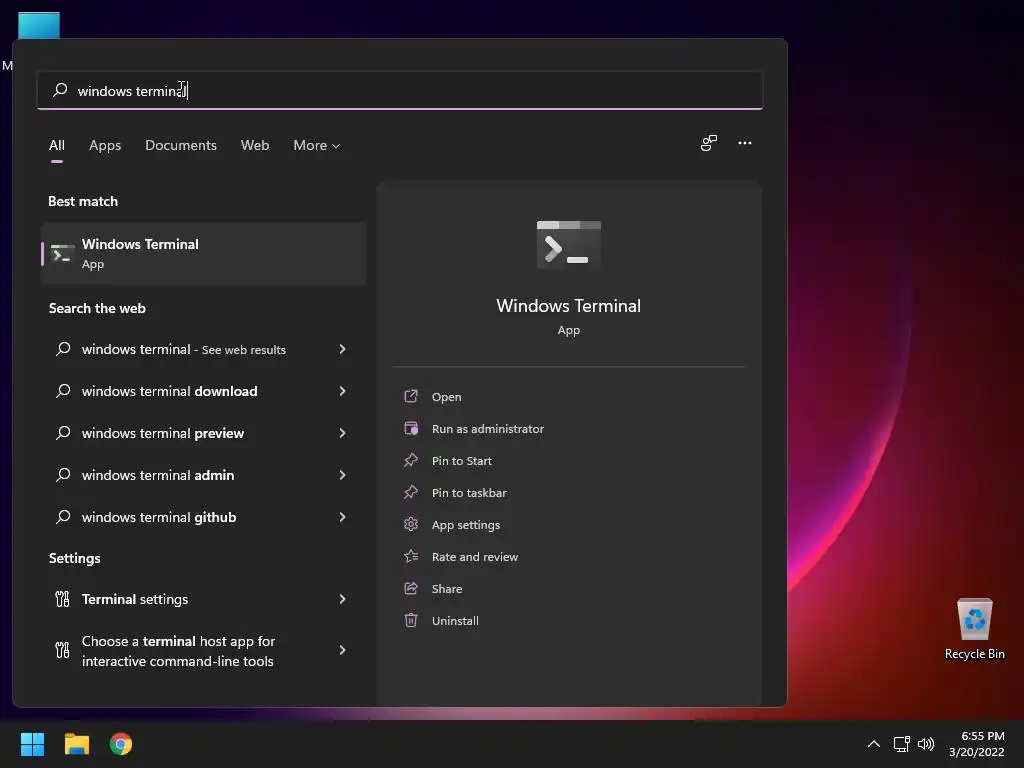The width and height of the screenshot is (1024, 768).
Task: Open Google Chrome from the taskbar
Action: coord(121,744)
